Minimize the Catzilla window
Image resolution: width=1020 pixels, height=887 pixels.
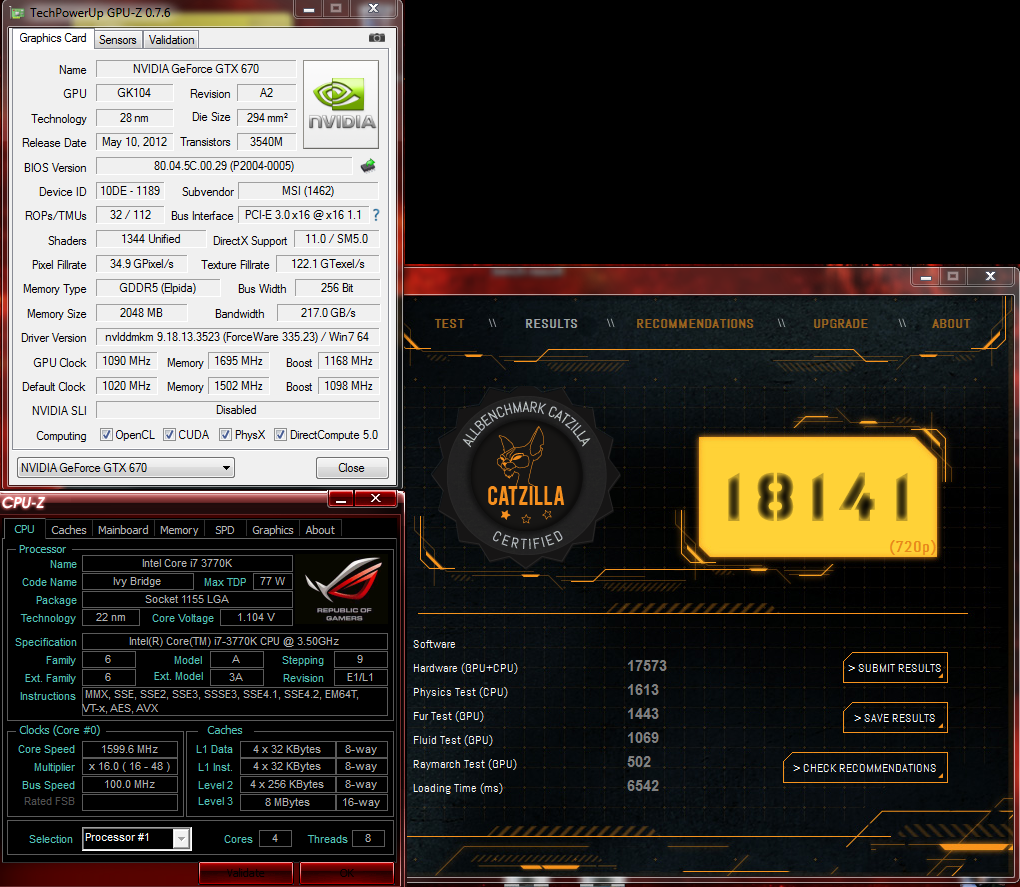pyautogui.click(x=925, y=276)
